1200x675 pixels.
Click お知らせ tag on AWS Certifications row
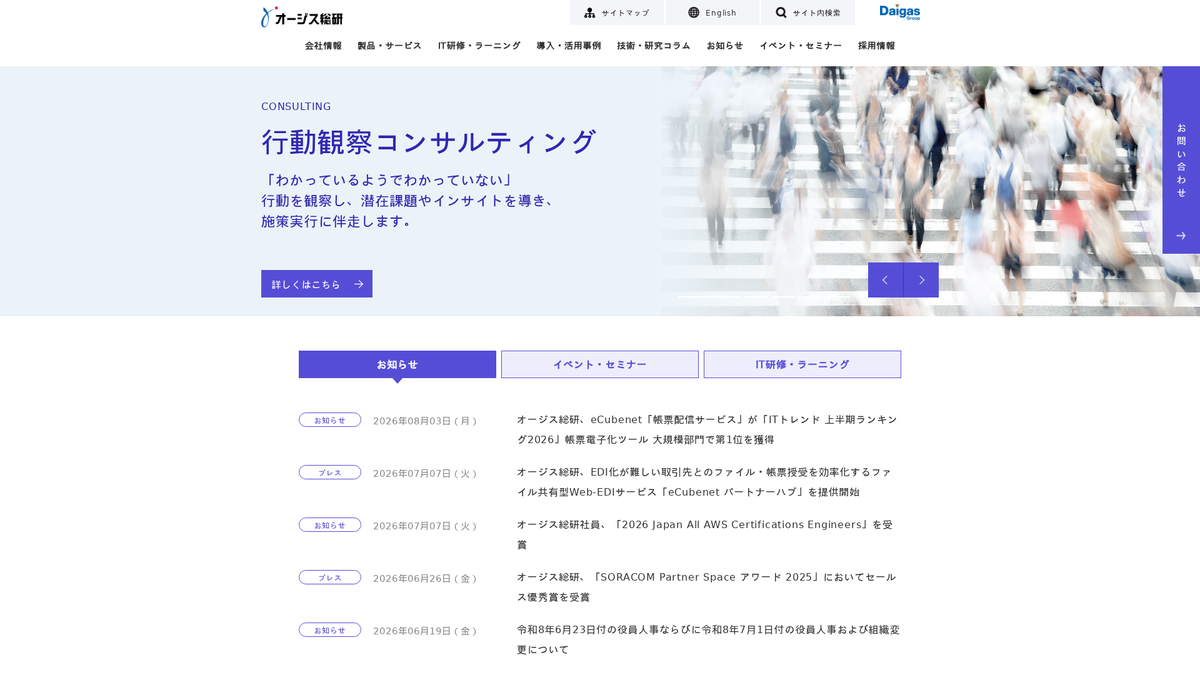pos(330,525)
